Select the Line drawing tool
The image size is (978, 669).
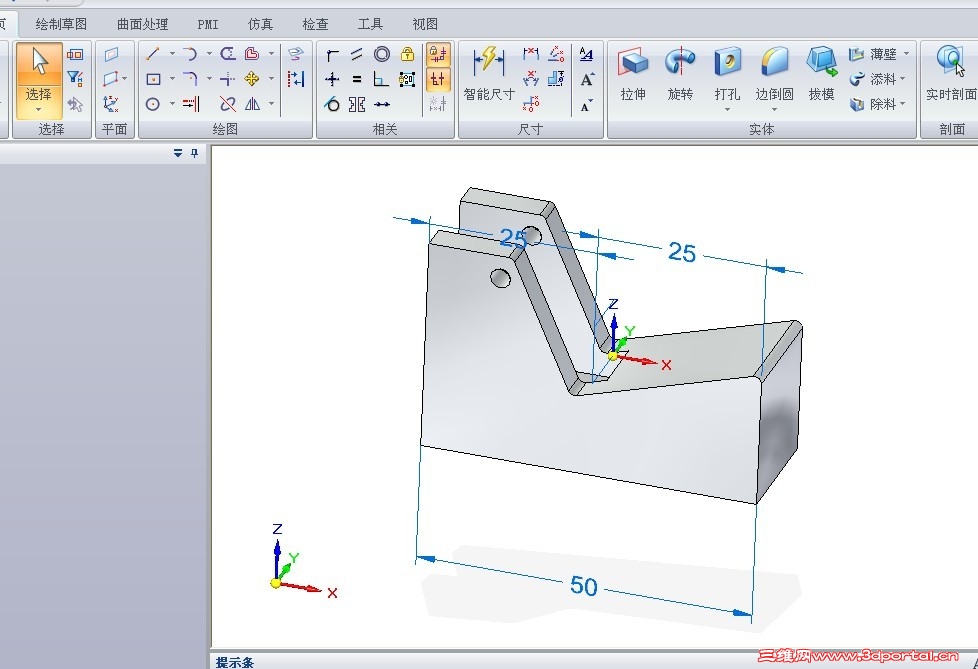[x=153, y=54]
